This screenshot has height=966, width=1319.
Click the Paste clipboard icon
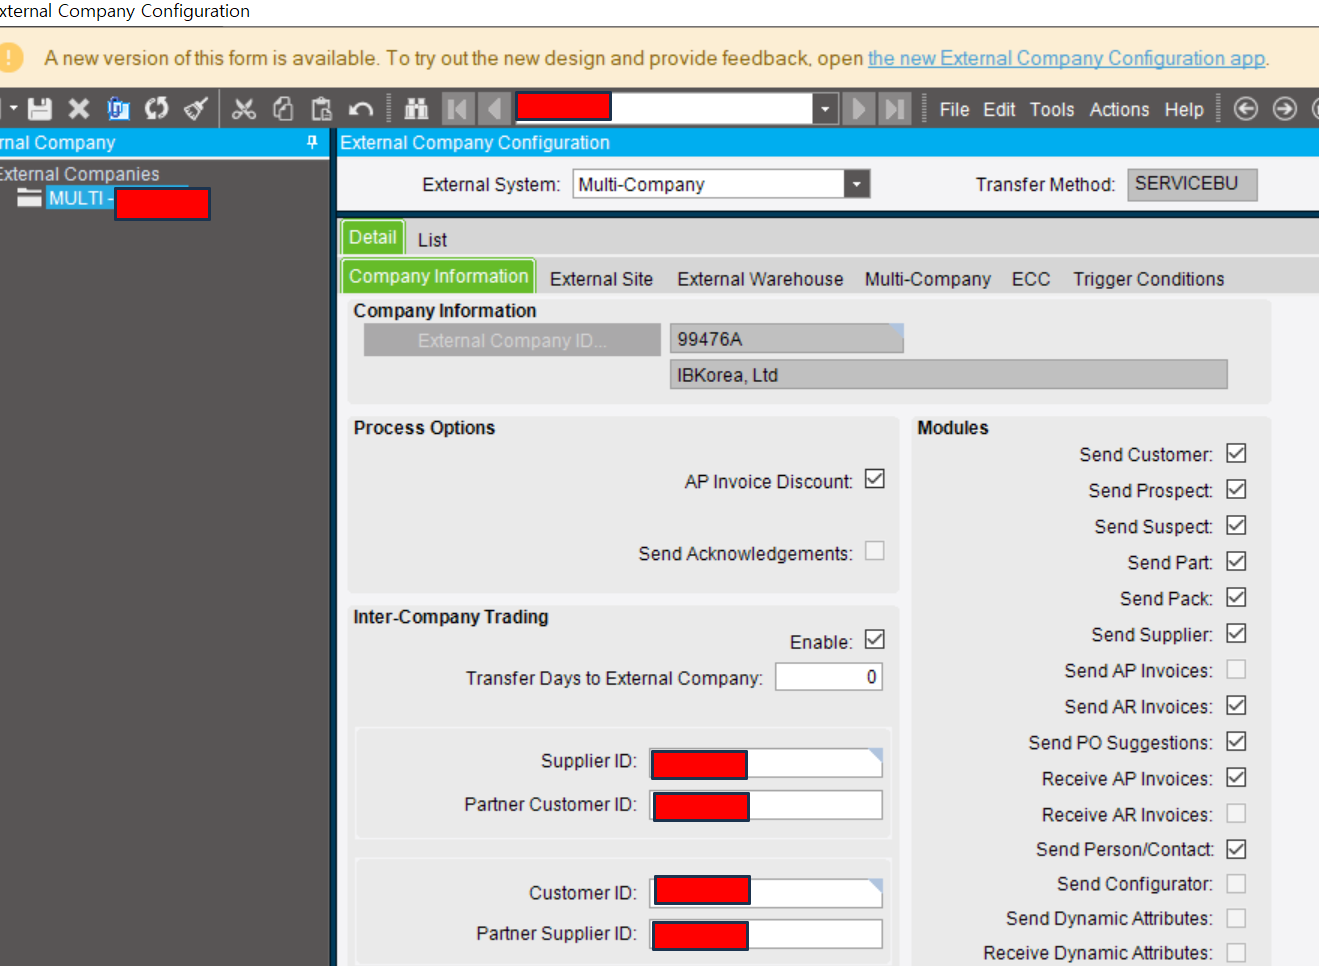coord(322,109)
